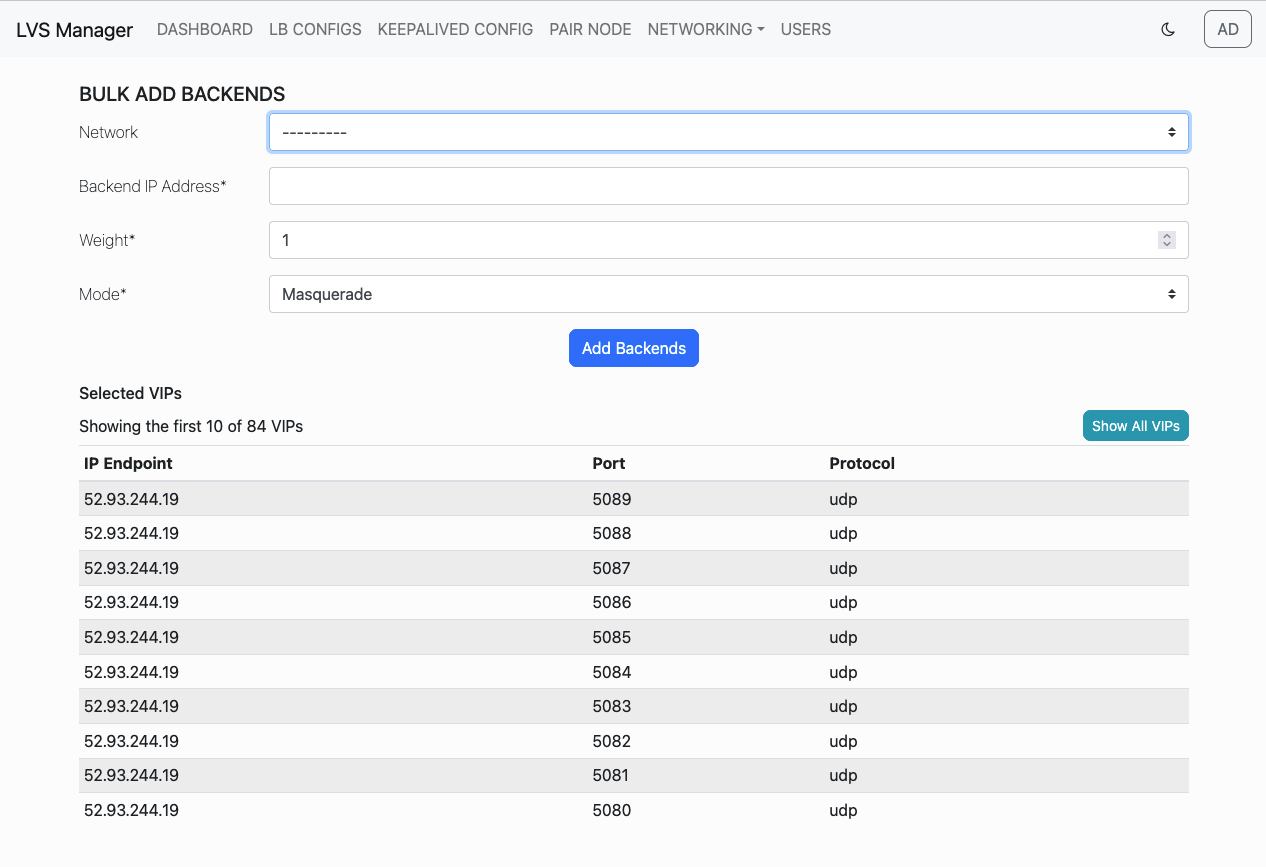The height and width of the screenshot is (867, 1266).
Task: Open the Users page
Action: (806, 29)
